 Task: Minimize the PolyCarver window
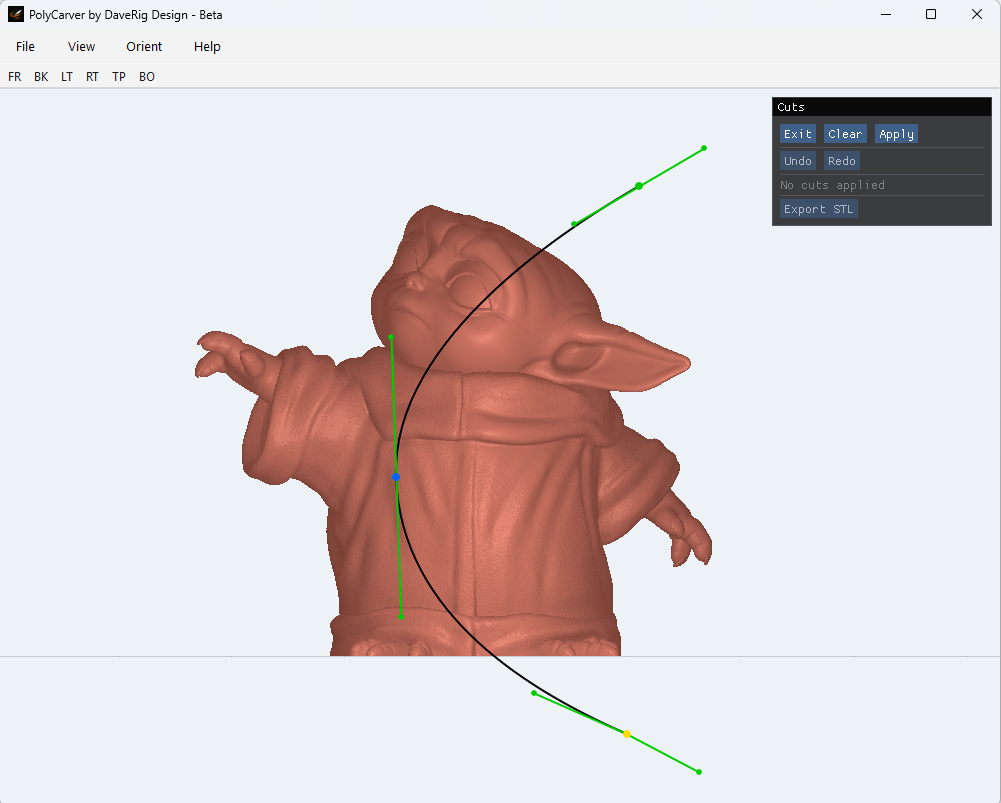point(885,14)
